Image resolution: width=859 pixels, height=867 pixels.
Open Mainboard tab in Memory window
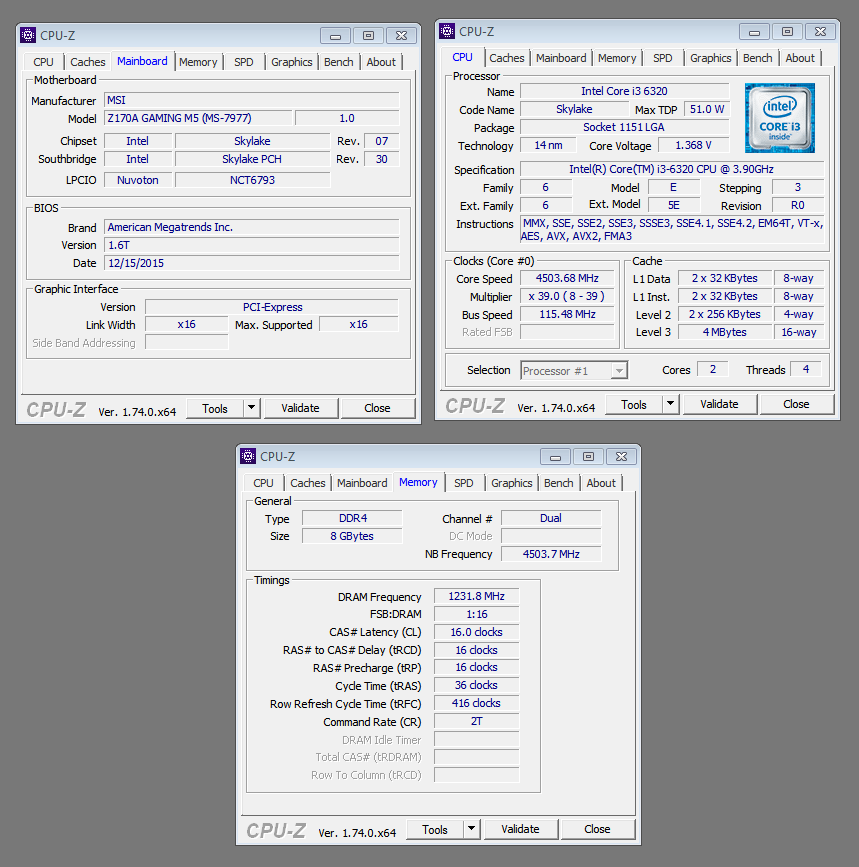[362, 483]
